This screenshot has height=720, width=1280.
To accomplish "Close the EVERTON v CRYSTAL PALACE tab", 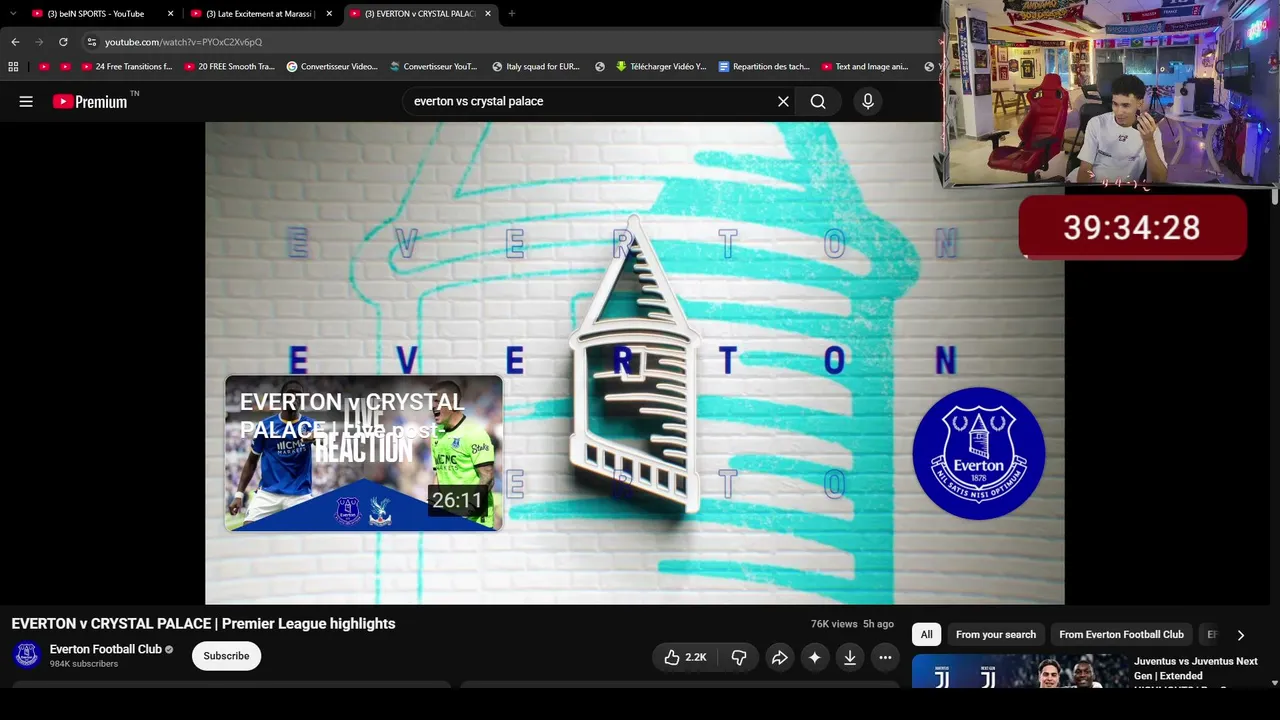I will [x=488, y=14].
